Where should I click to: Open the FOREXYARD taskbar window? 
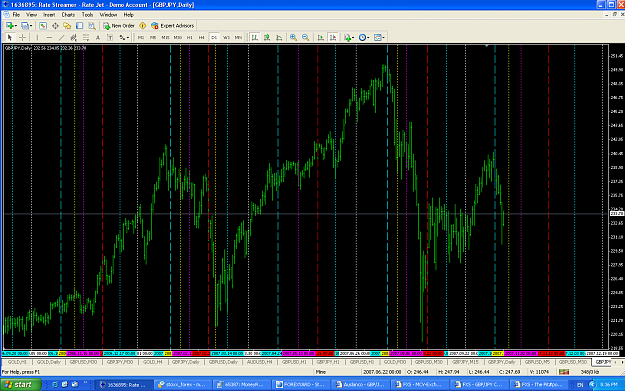point(301,385)
